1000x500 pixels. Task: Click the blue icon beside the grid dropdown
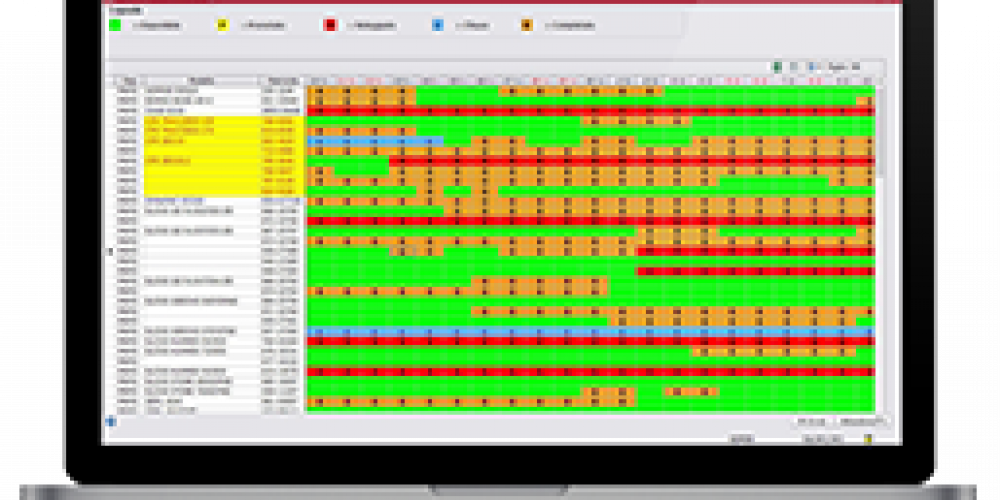tap(811, 67)
